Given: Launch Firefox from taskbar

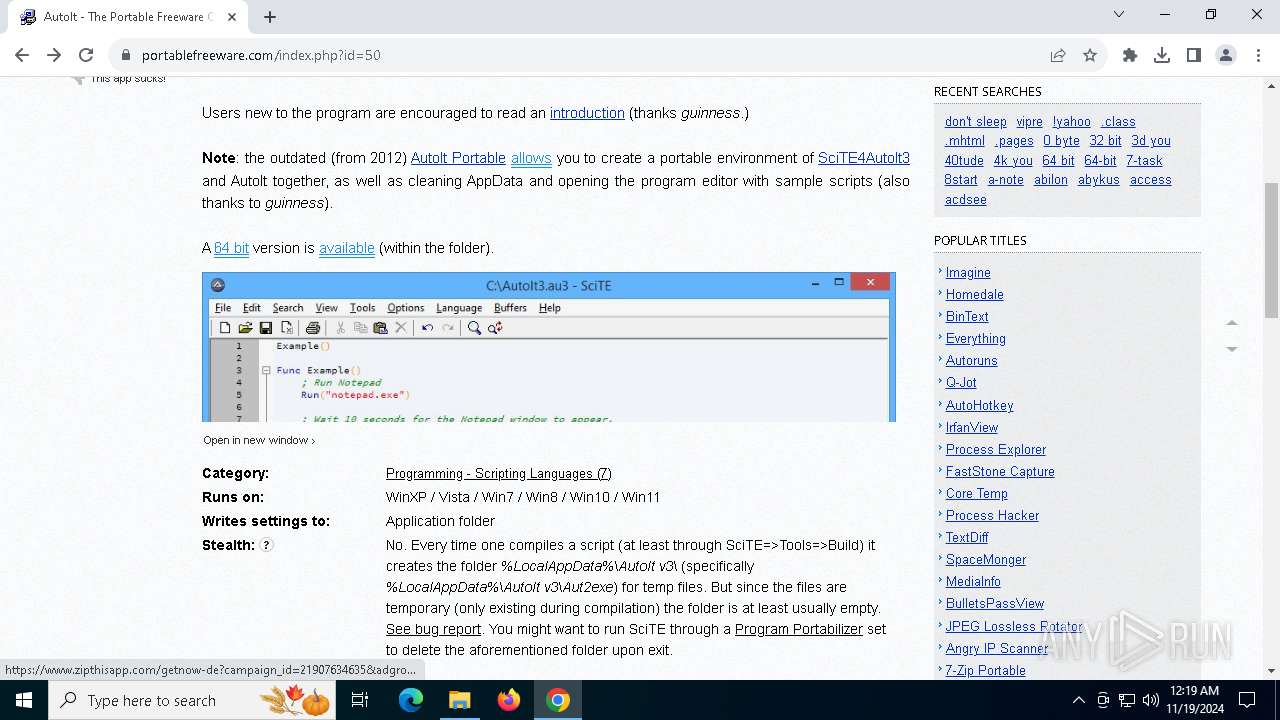Looking at the screenshot, I should tap(508, 700).
